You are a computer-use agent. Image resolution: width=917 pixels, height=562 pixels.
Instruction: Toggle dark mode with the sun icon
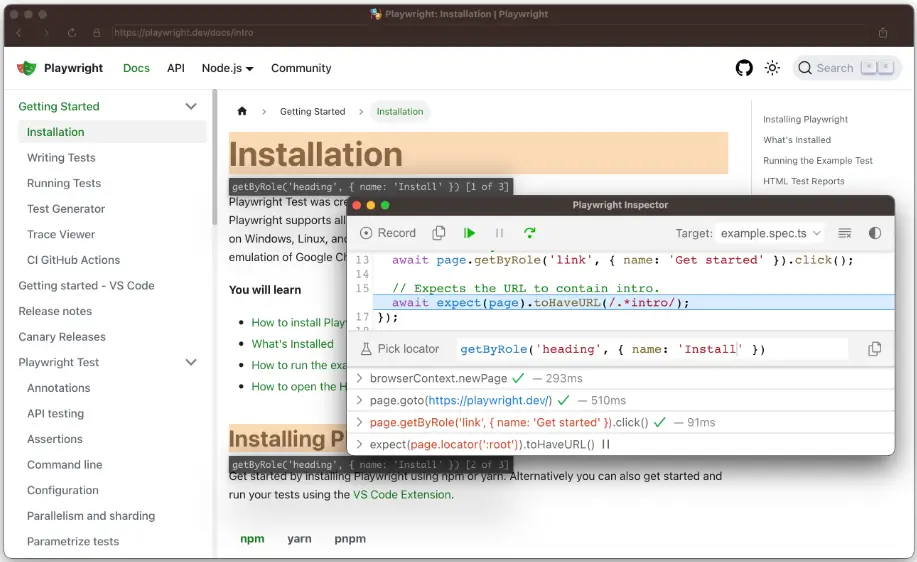click(772, 68)
